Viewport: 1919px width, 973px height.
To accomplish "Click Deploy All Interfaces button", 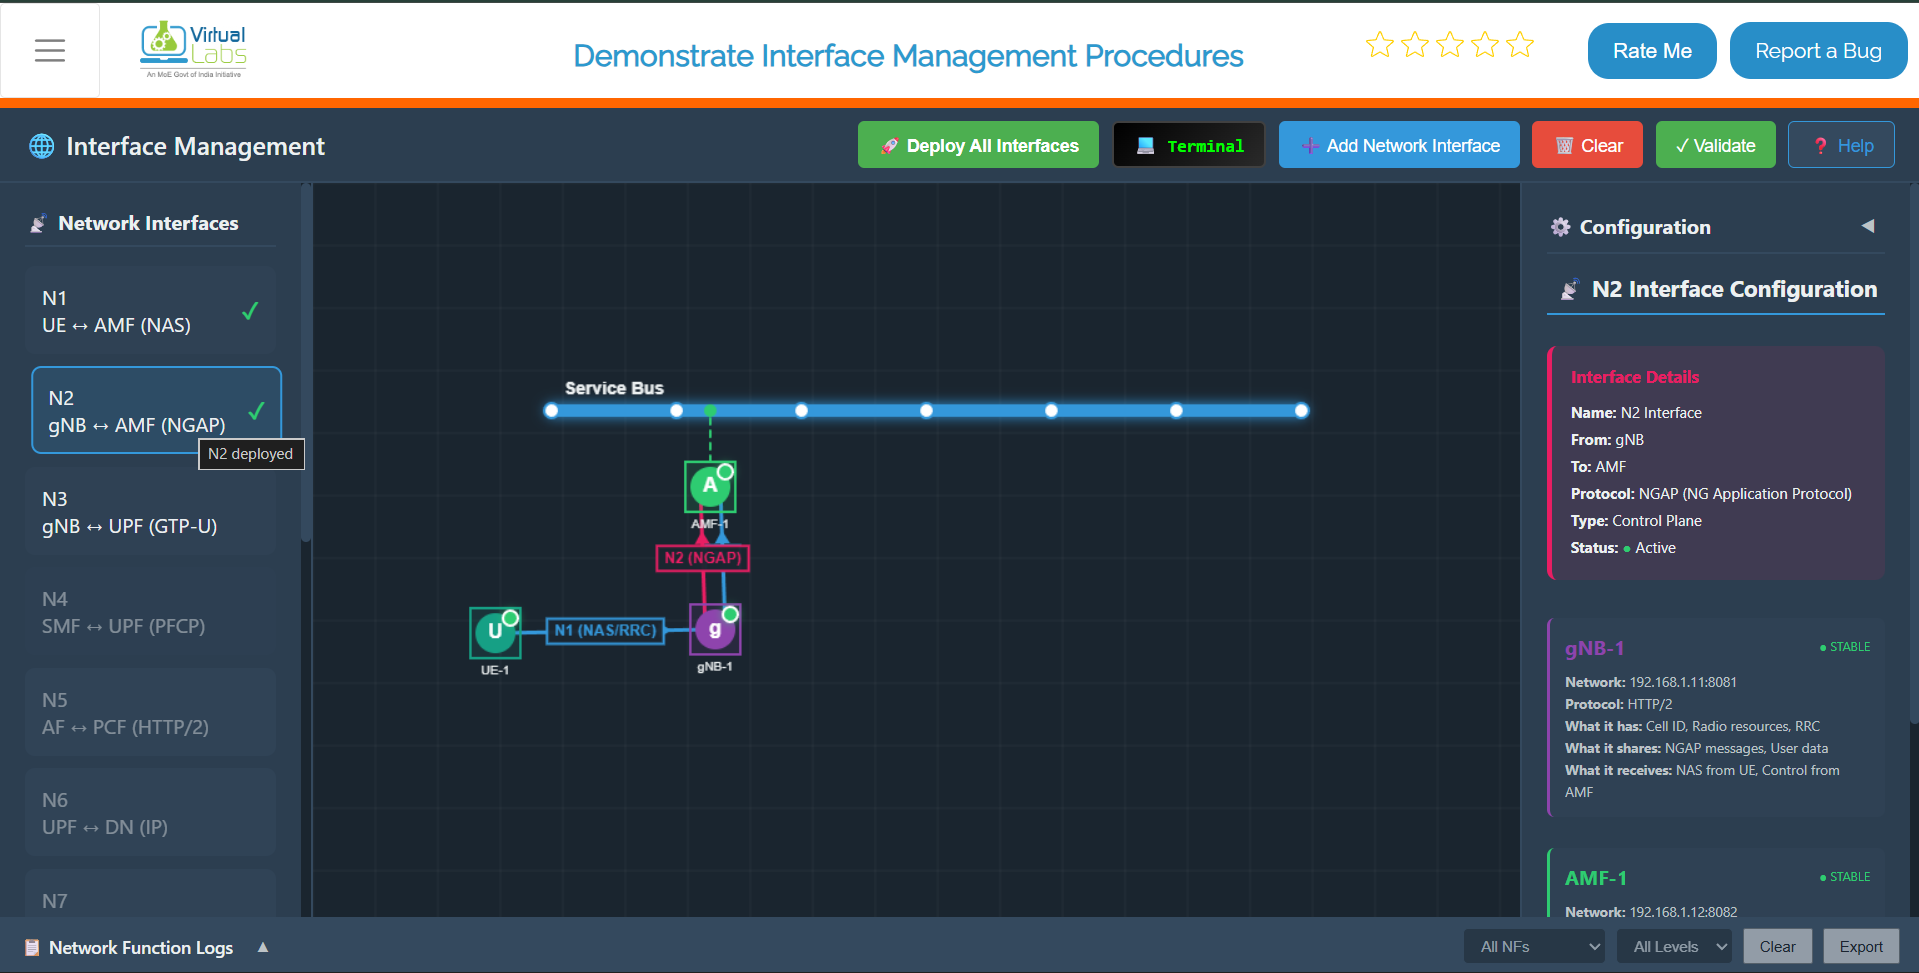I will coord(978,145).
